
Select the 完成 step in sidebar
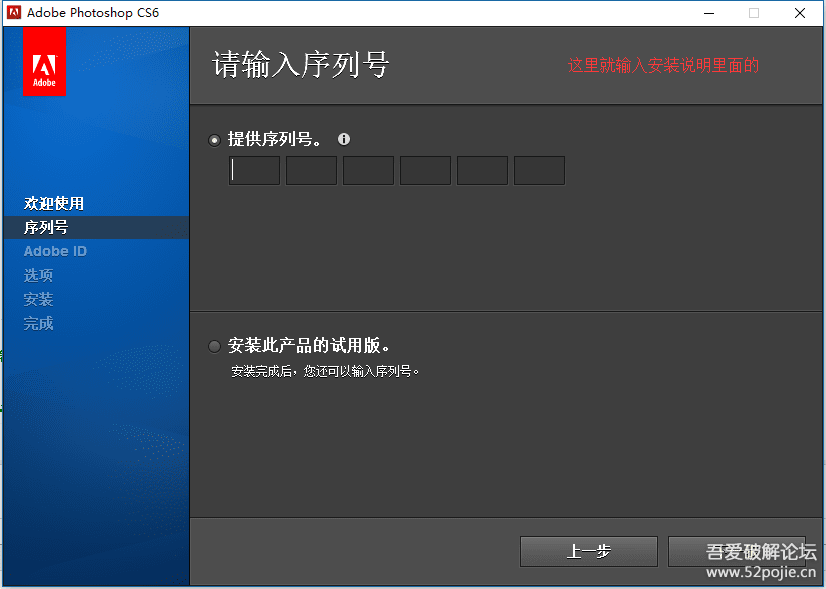[x=38, y=323]
